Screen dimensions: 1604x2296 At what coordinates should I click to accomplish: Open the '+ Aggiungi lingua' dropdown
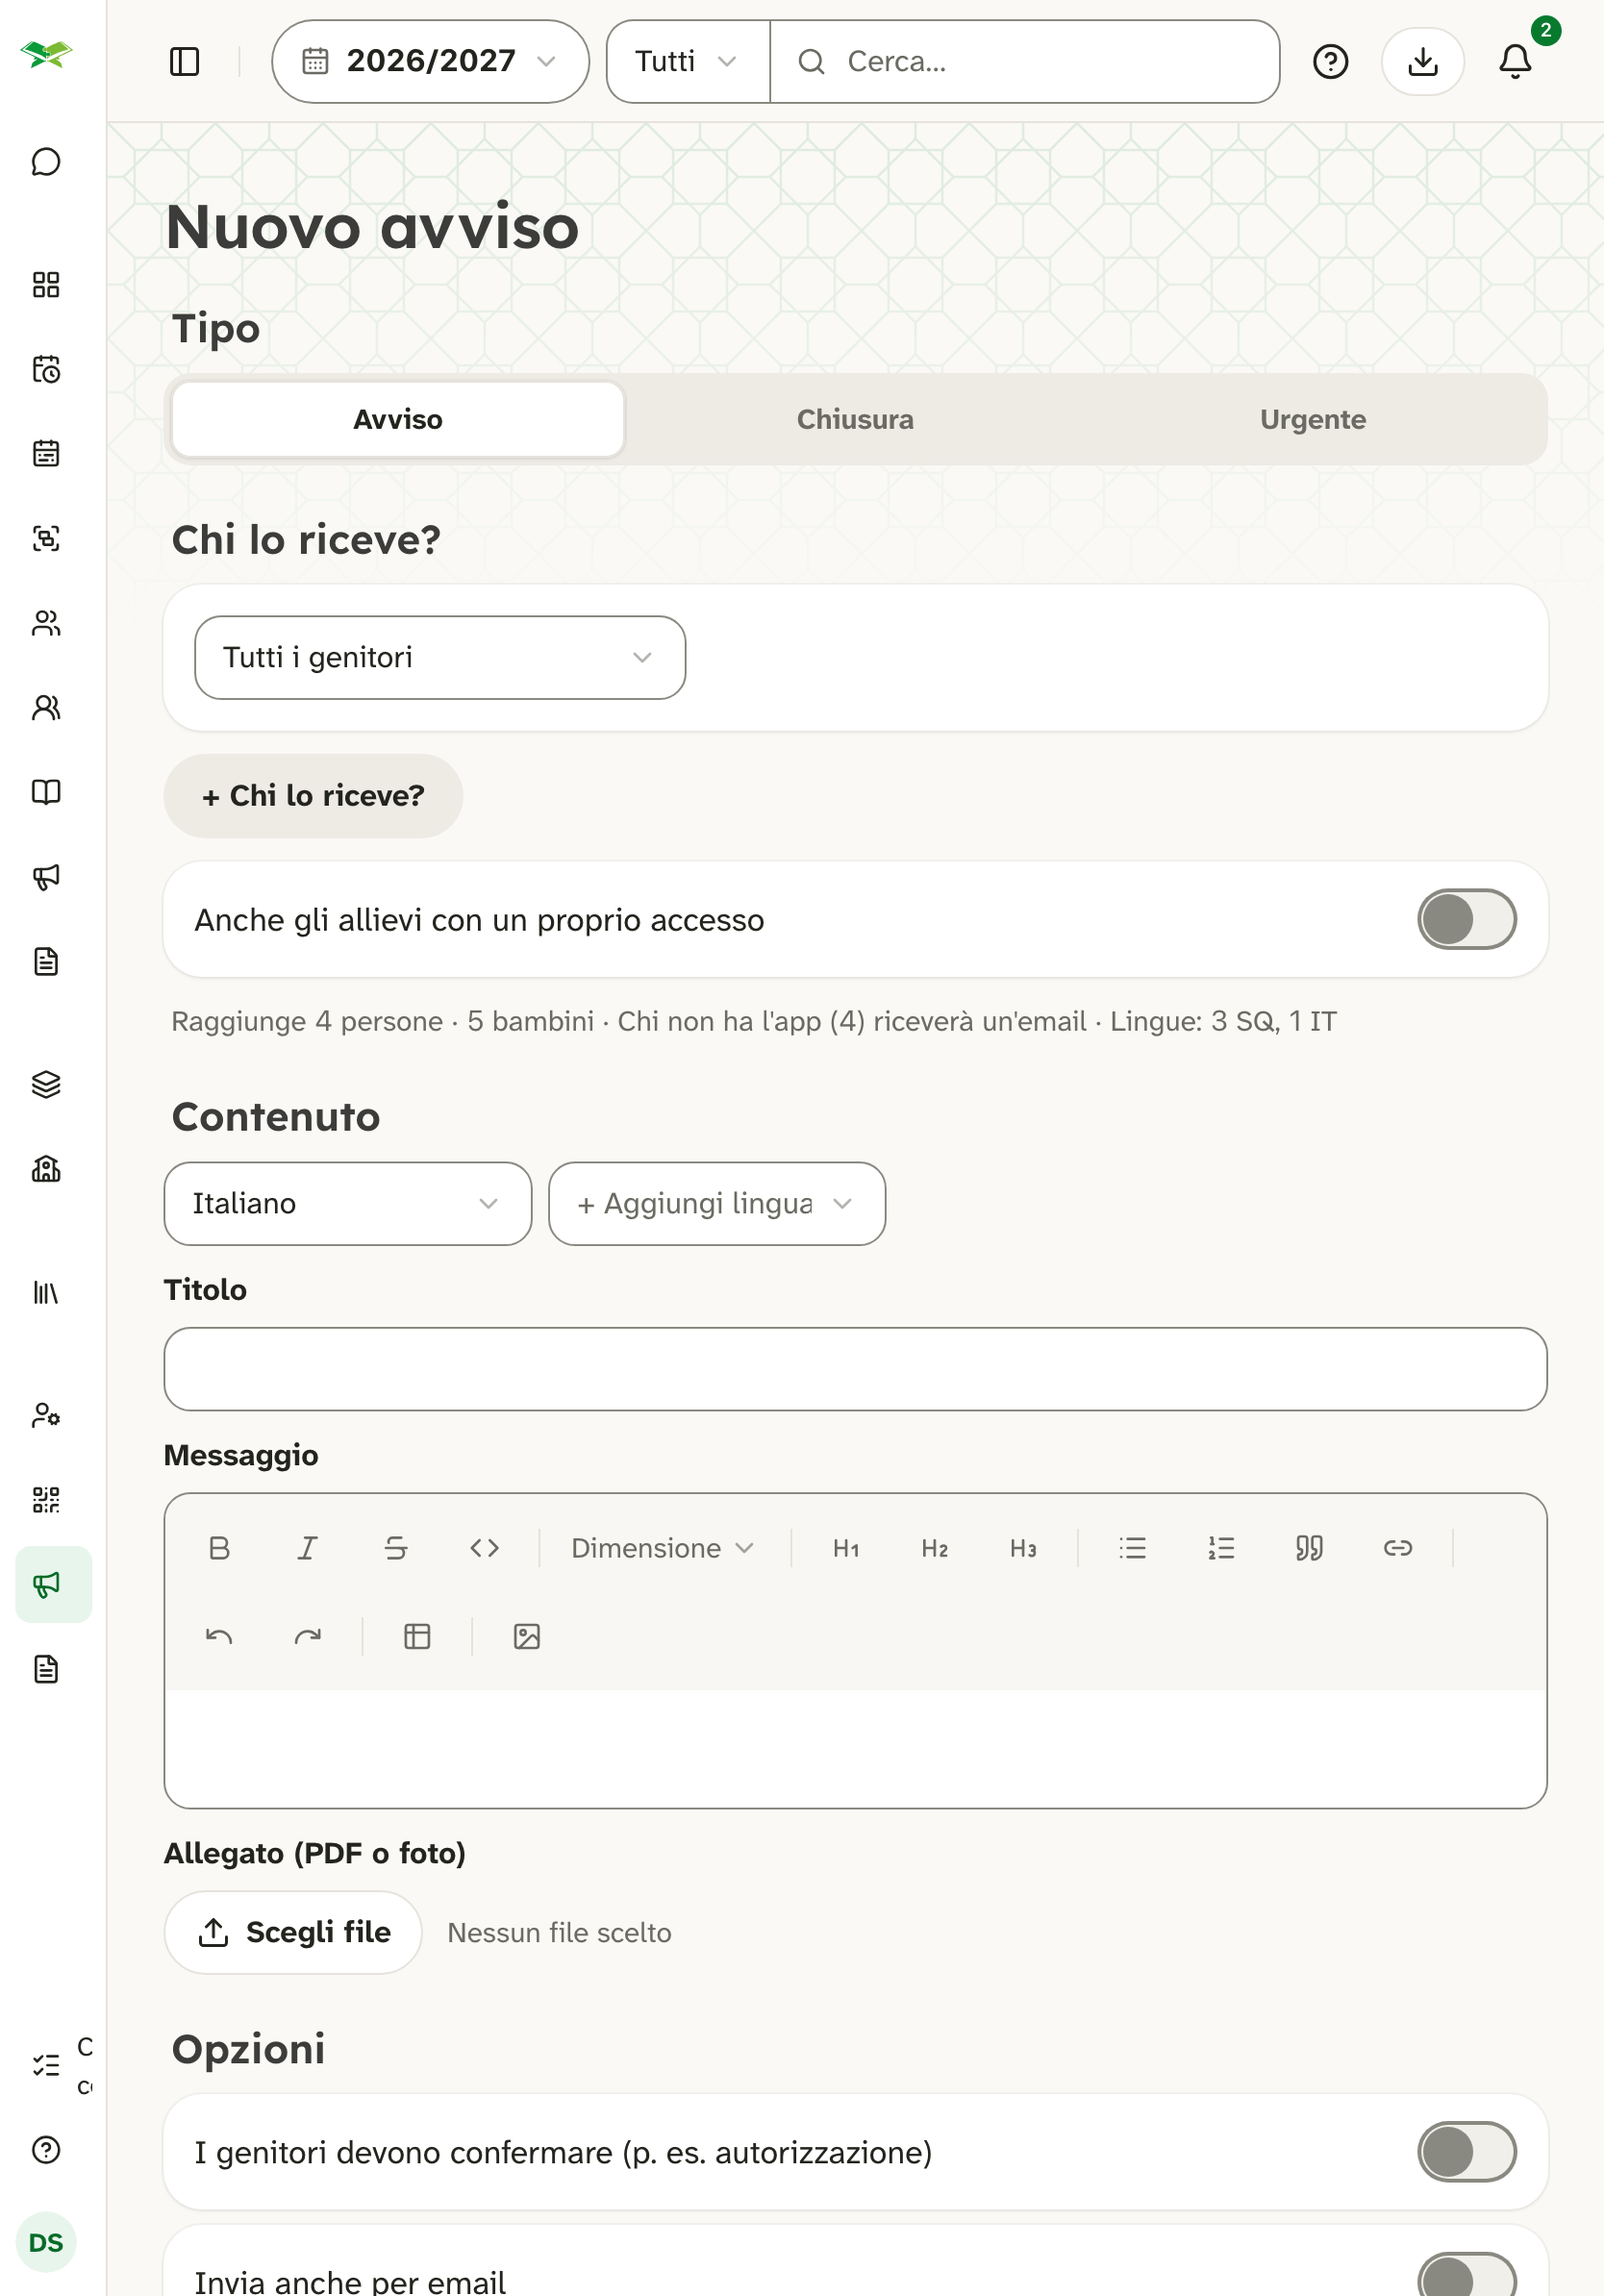point(717,1203)
